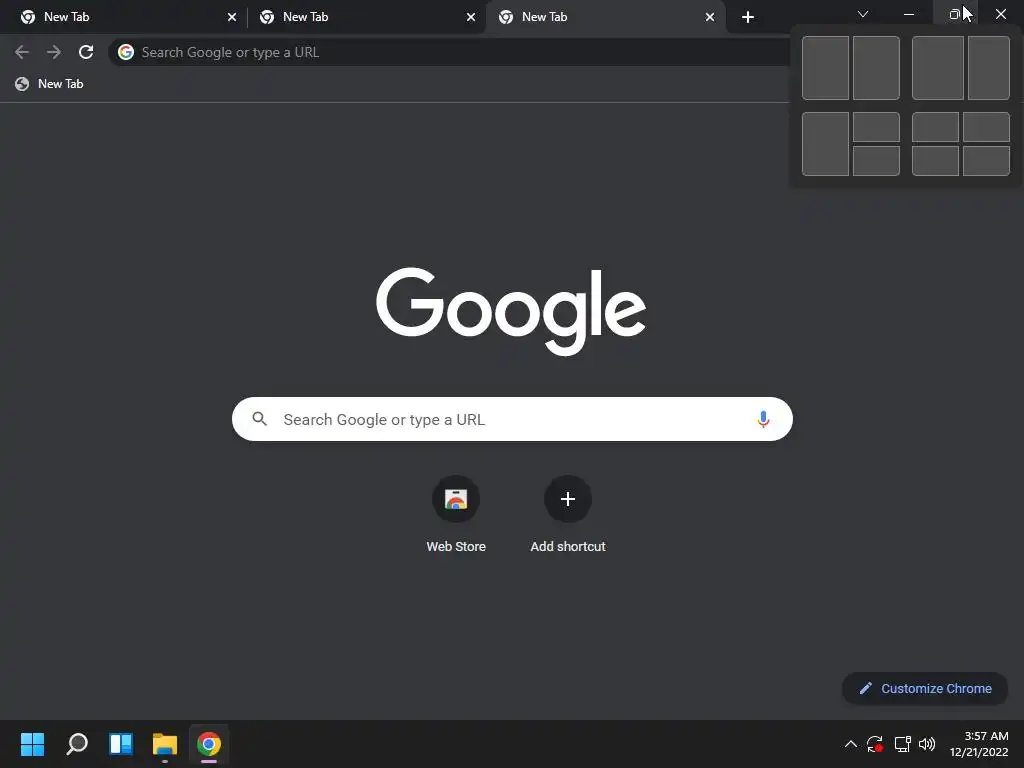The image size is (1024, 768).
Task: Close the first New Tab
Action: coord(232,17)
